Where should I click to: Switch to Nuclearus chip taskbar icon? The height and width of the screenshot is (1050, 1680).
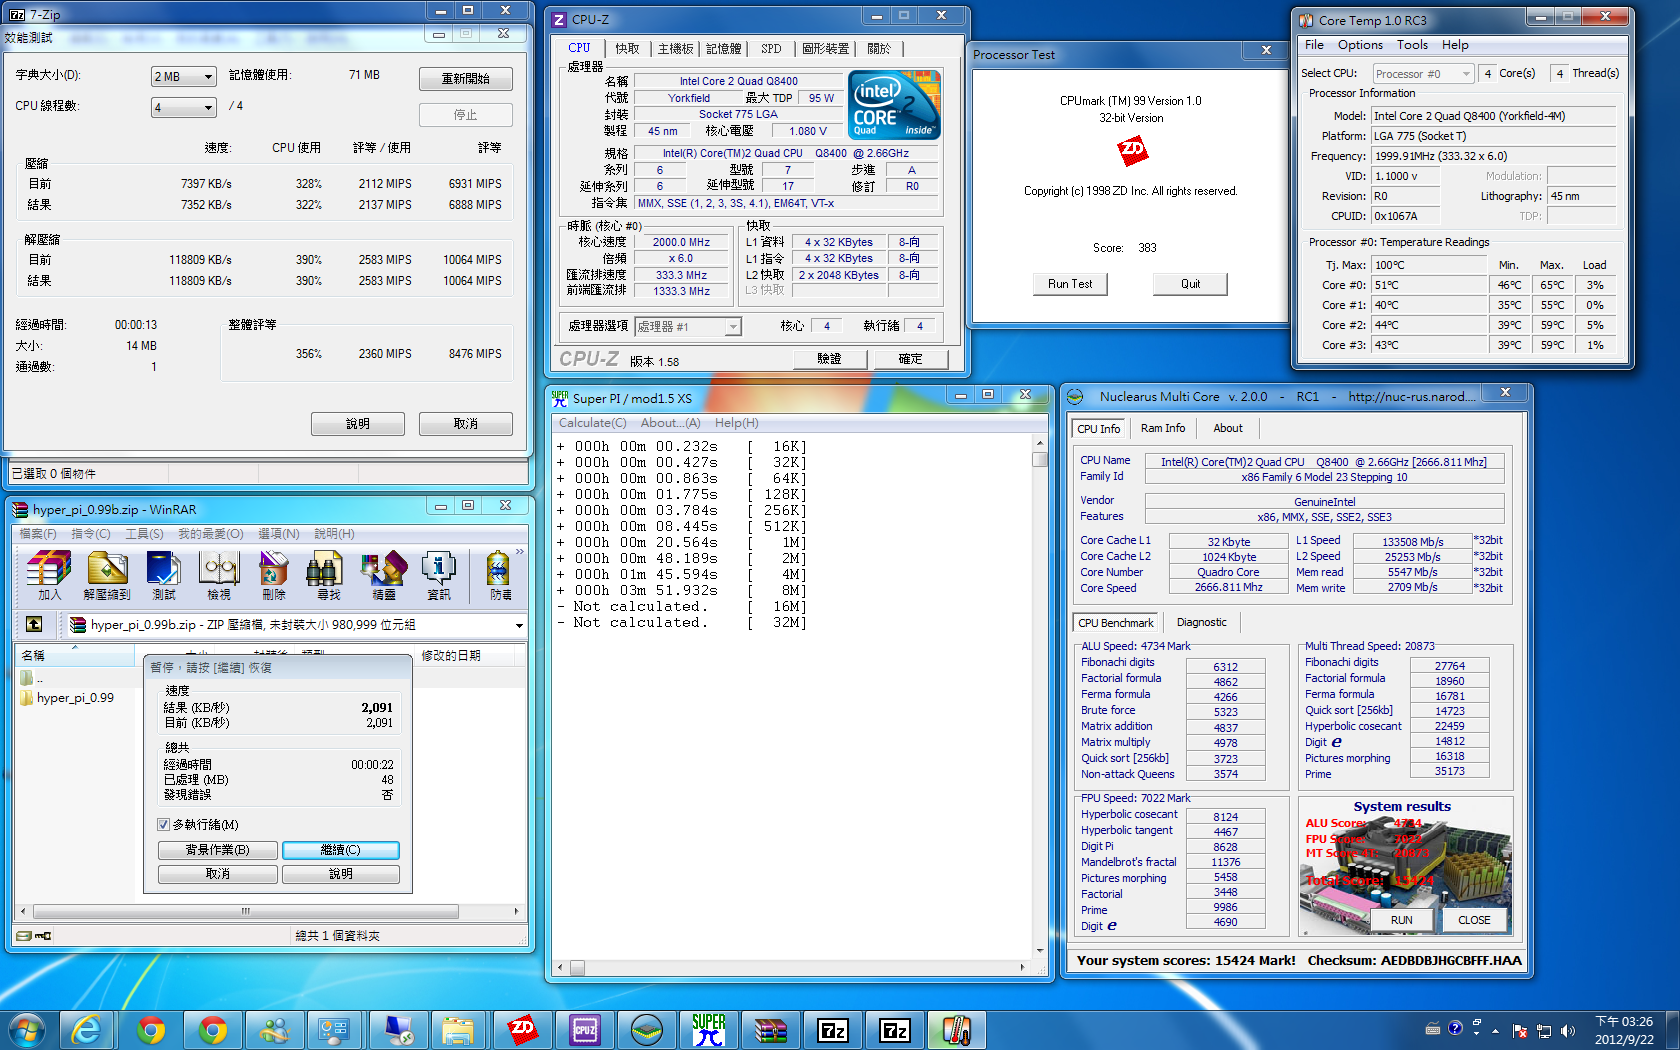[646, 1030]
